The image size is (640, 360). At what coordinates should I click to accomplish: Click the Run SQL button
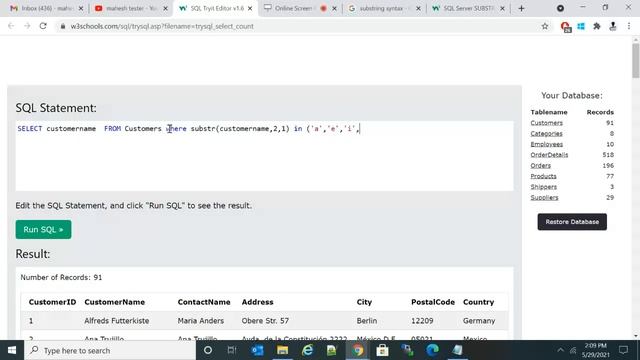coord(43,229)
